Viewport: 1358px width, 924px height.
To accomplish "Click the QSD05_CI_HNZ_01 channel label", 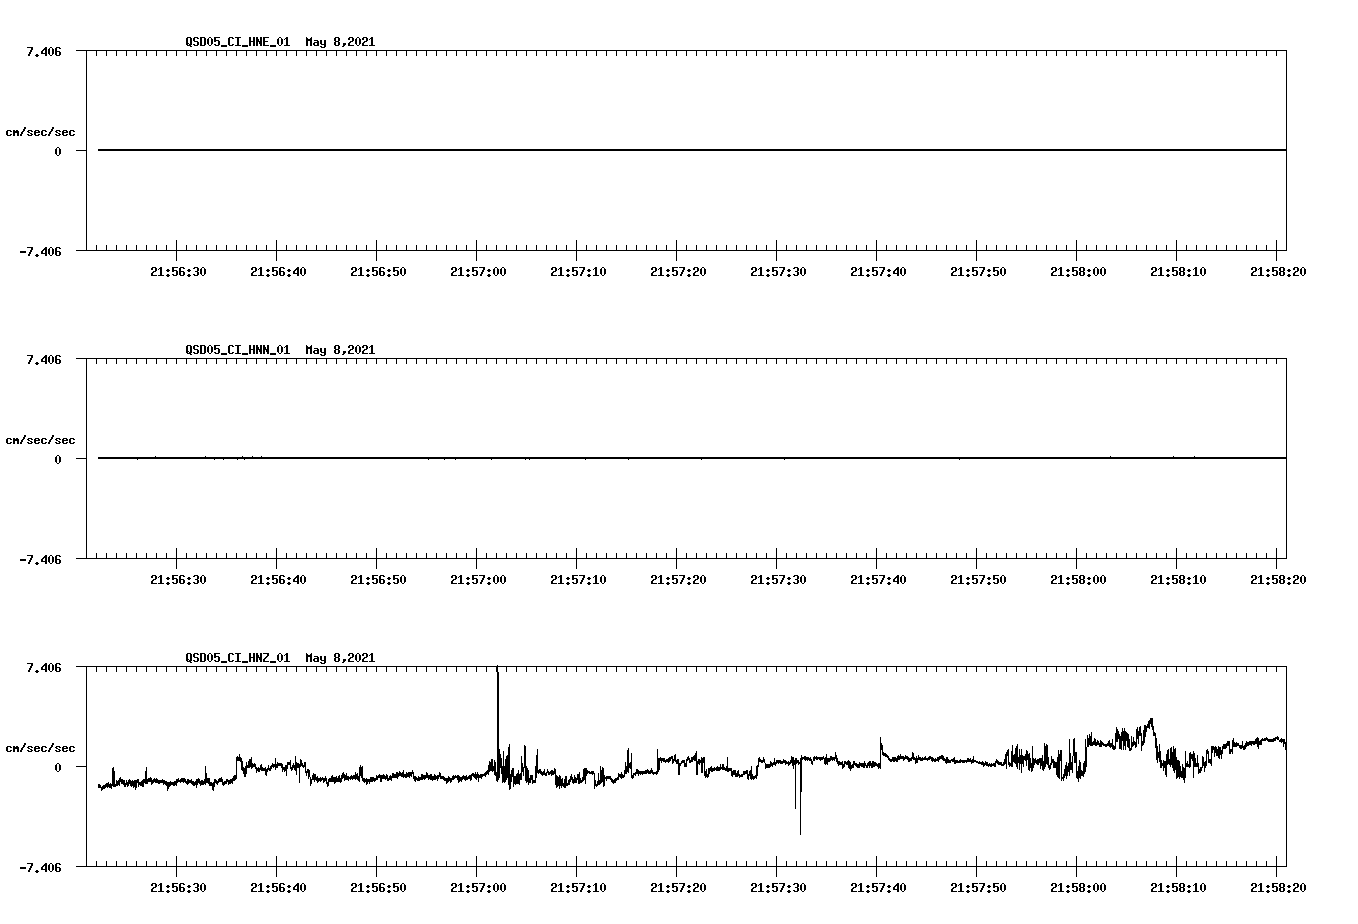I will [x=240, y=658].
